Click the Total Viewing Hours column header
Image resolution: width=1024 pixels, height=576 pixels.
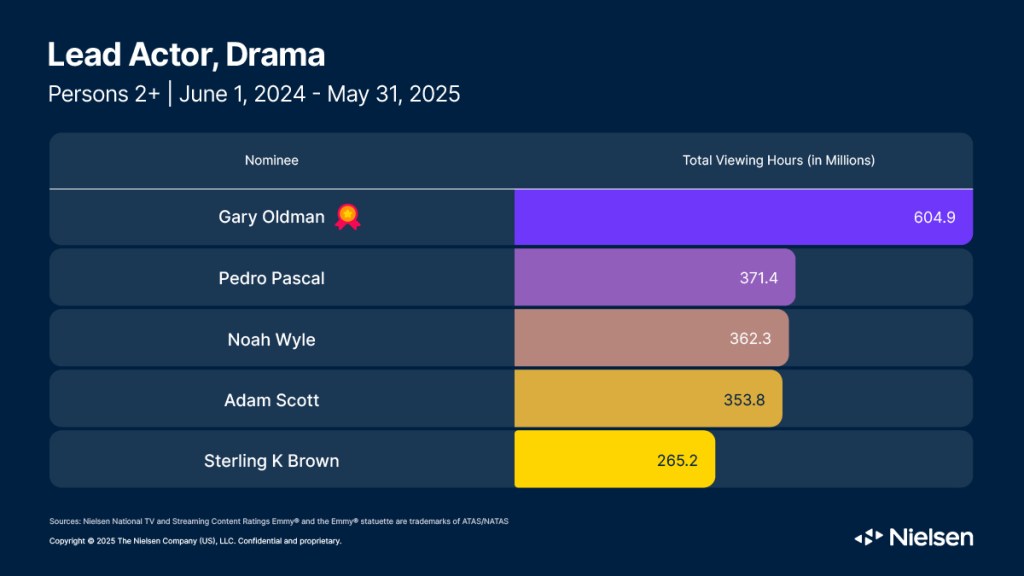click(778, 160)
